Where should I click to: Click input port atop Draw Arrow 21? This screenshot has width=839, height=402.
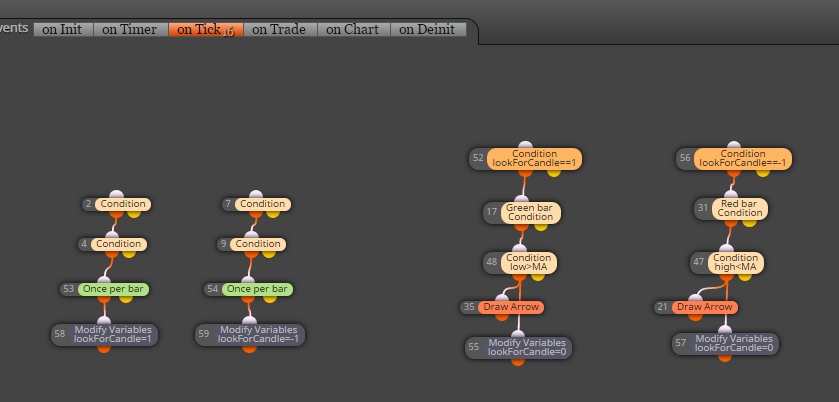[695, 299]
